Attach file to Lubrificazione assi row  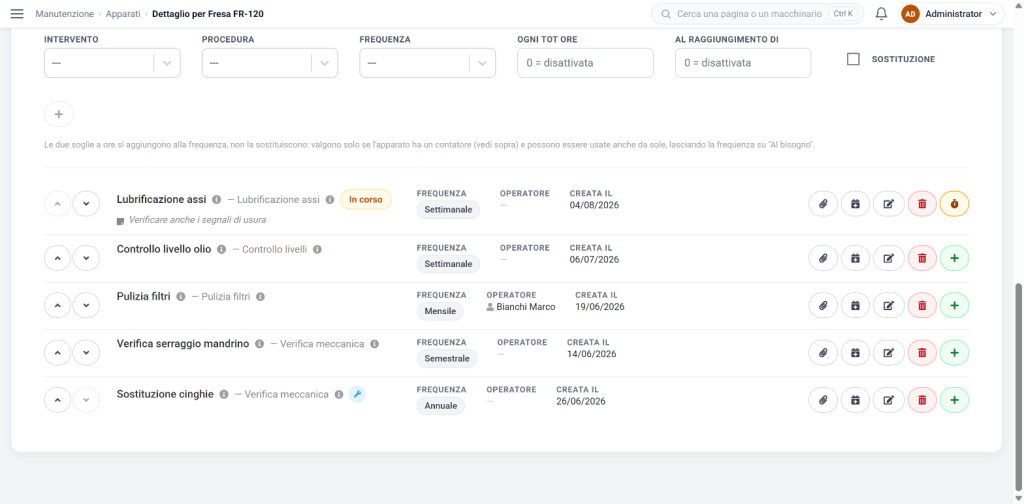(823, 204)
